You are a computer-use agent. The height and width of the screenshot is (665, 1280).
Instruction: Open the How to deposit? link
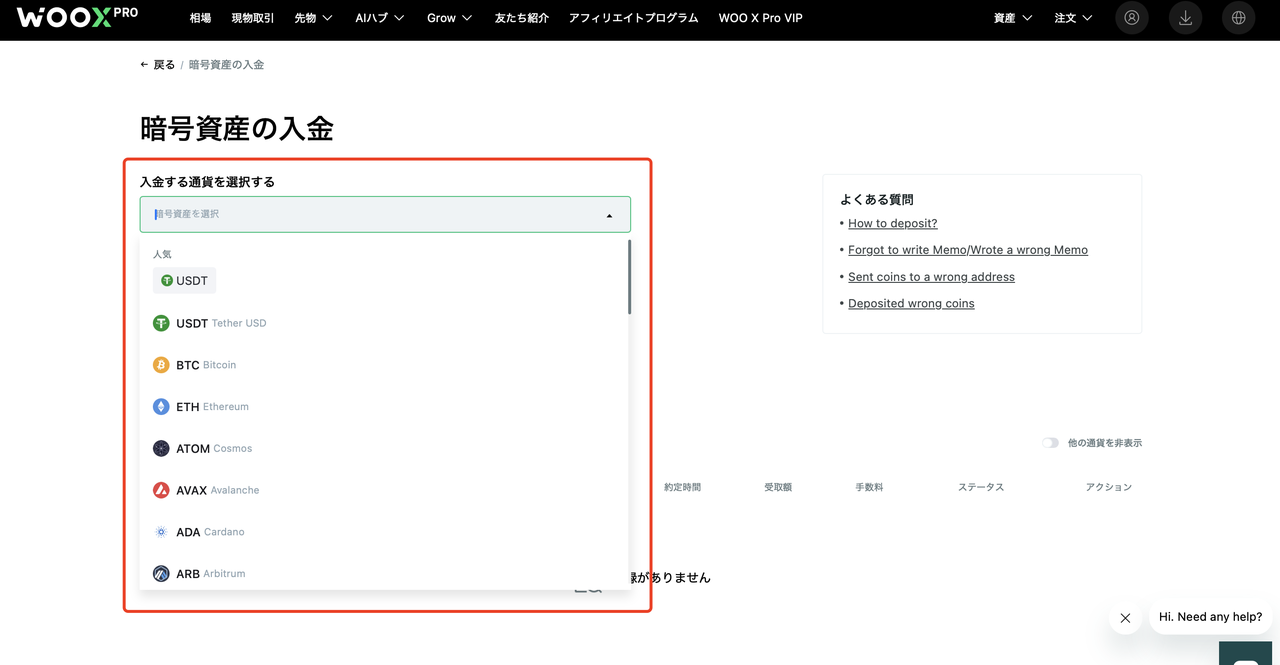coord(893,224)
